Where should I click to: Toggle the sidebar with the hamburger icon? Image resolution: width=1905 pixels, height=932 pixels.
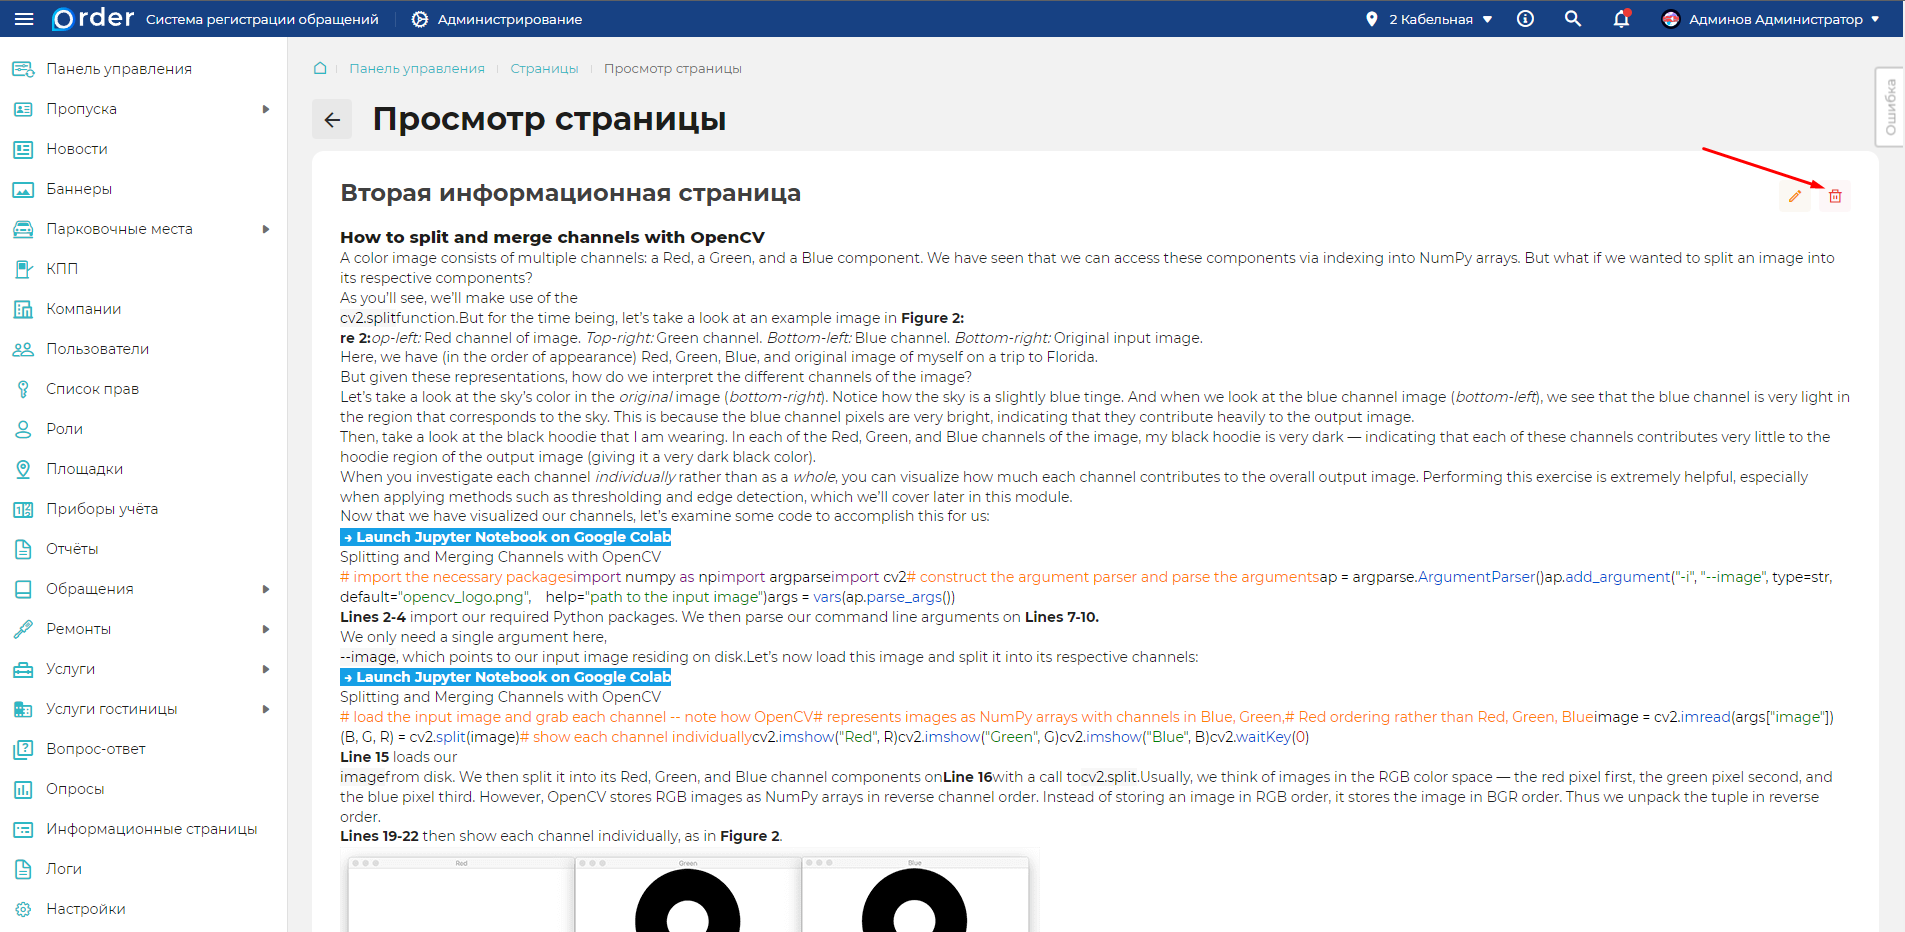tap(23, 18)
